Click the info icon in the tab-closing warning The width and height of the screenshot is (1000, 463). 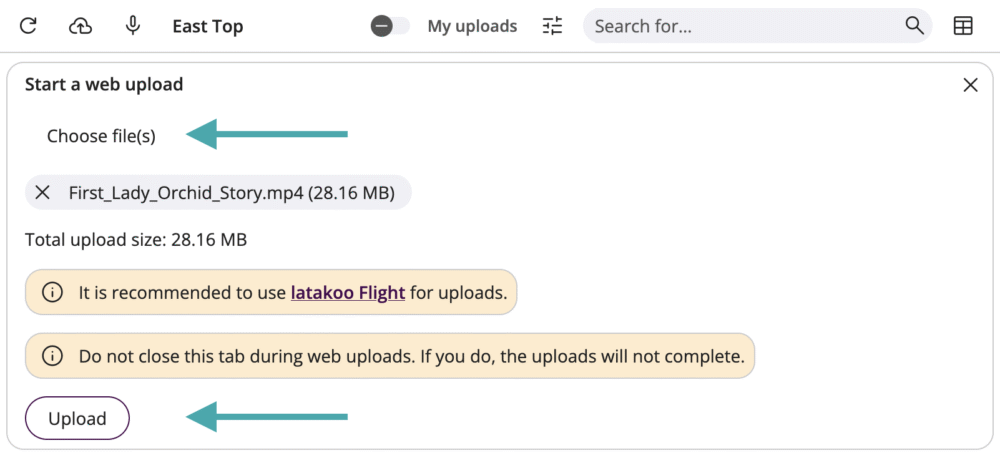coord(52,356)
